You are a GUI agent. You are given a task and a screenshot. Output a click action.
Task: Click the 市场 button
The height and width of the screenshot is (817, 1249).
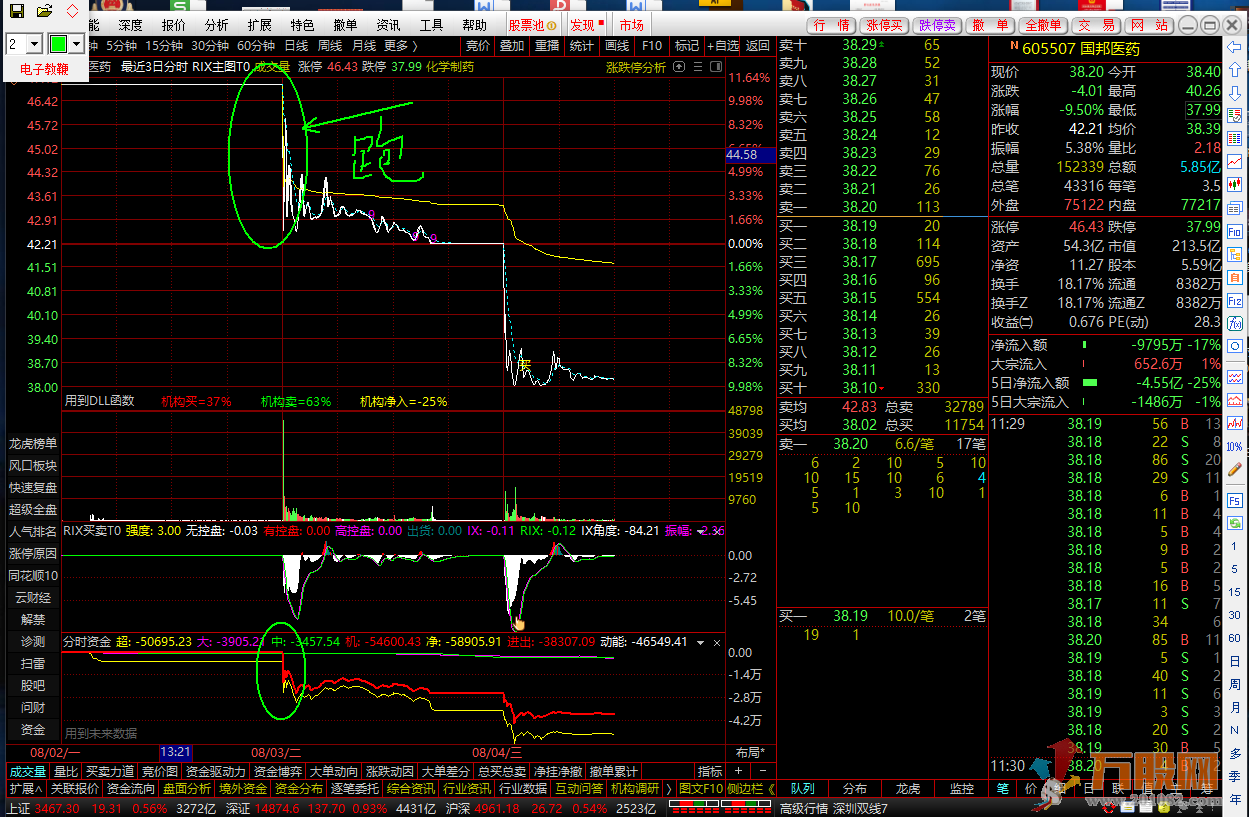pyautogui.click(x=631, y=25)
